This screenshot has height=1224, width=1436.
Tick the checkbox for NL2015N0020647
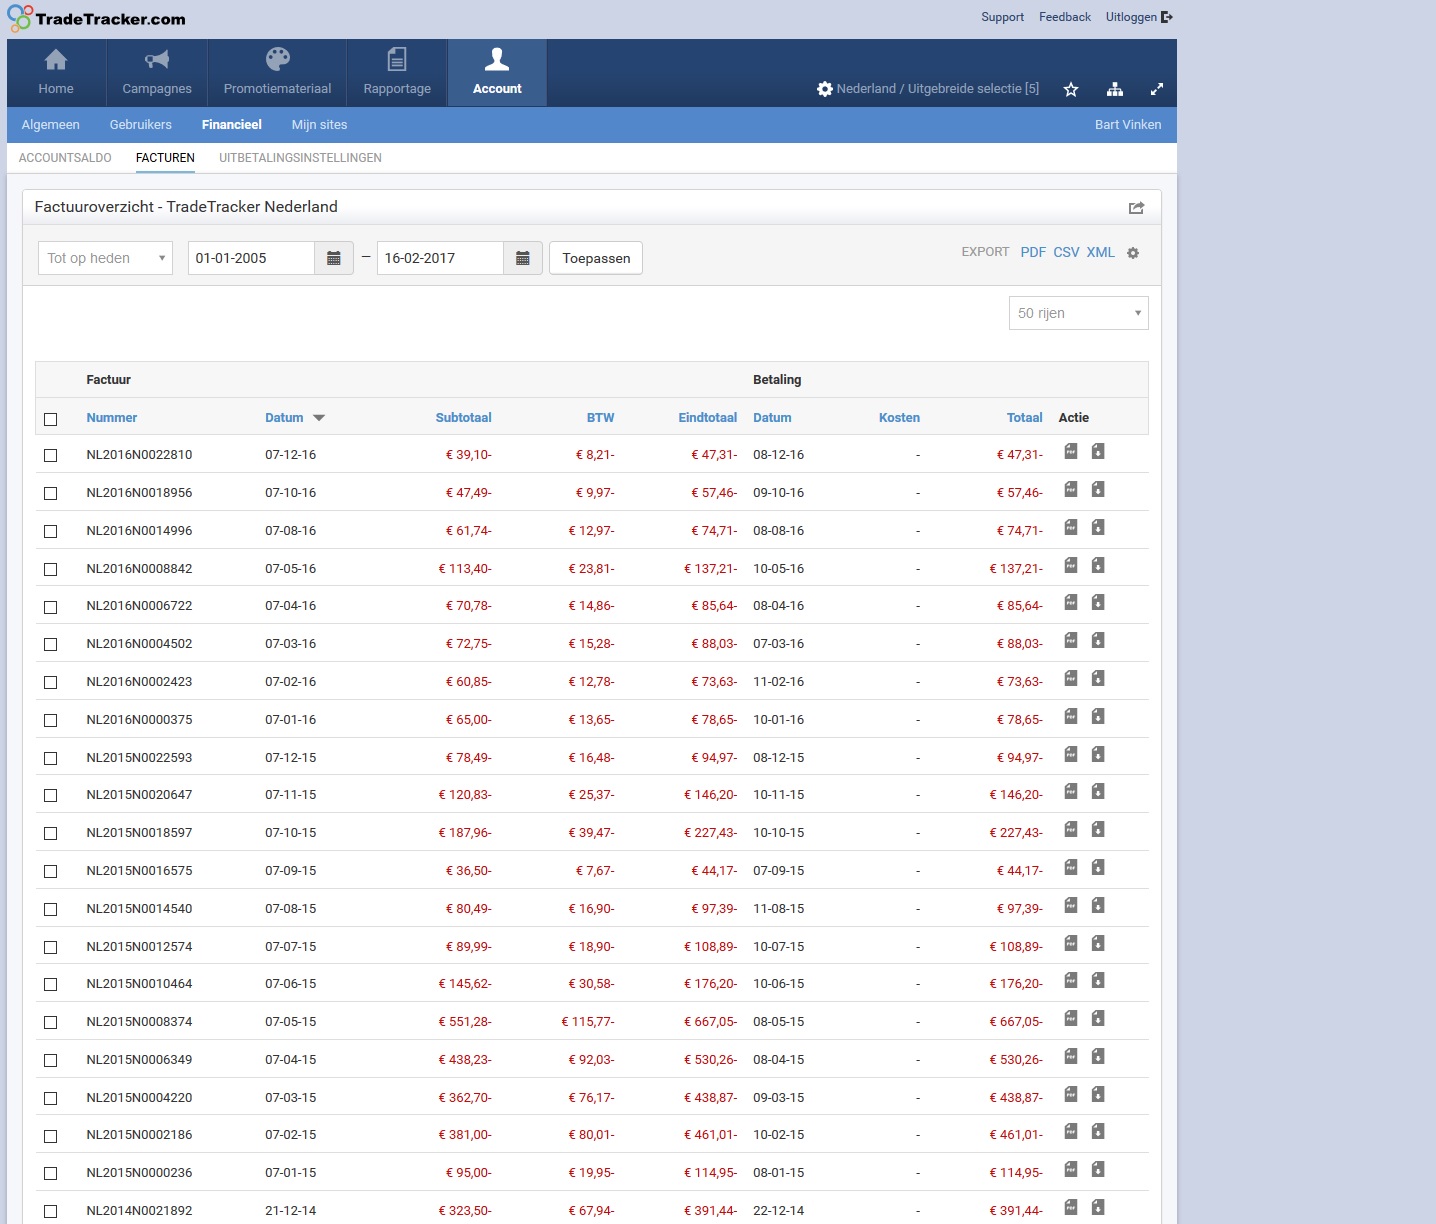51,795
